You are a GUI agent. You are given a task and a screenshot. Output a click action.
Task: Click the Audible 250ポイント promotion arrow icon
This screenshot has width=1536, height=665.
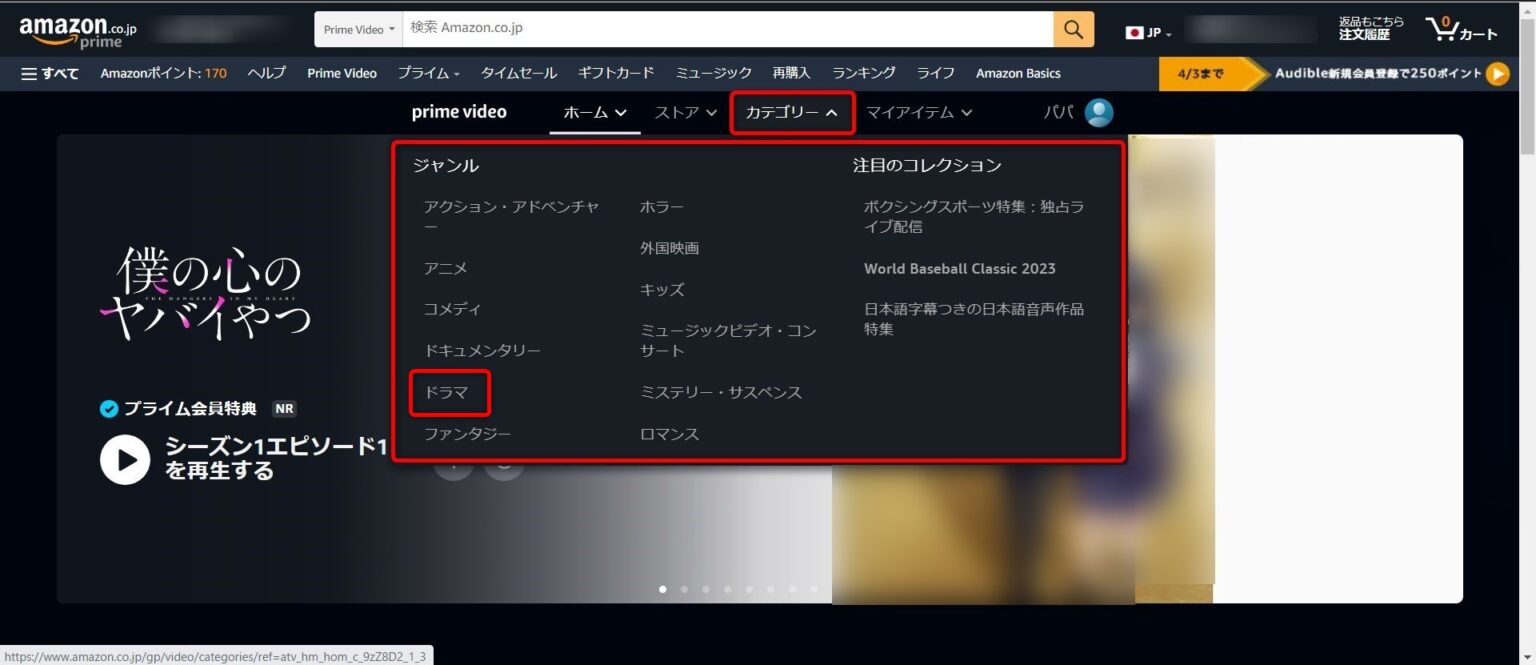[x=1497, y=72]
